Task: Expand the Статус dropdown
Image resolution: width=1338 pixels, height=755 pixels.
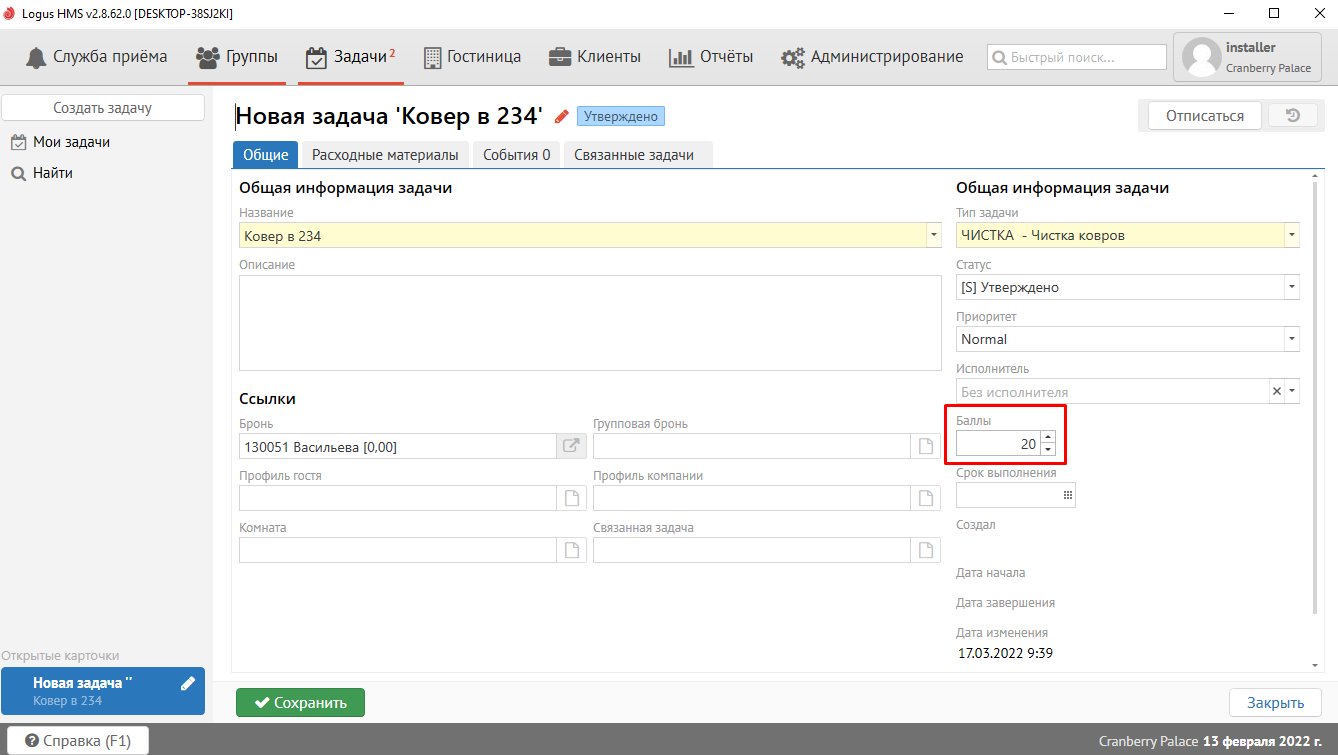Action: tap(1292, 287)
